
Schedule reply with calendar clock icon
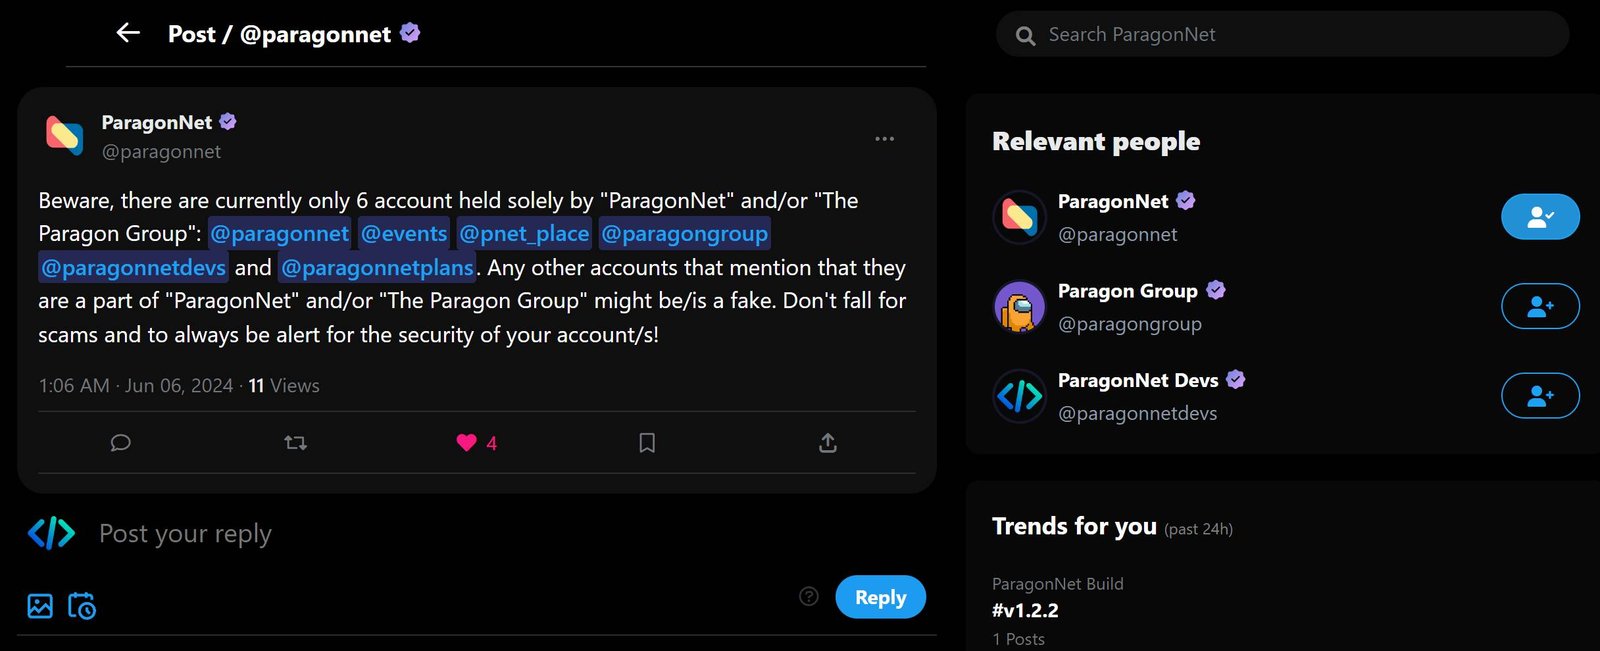pyautogui.click(x=82, y=606)
